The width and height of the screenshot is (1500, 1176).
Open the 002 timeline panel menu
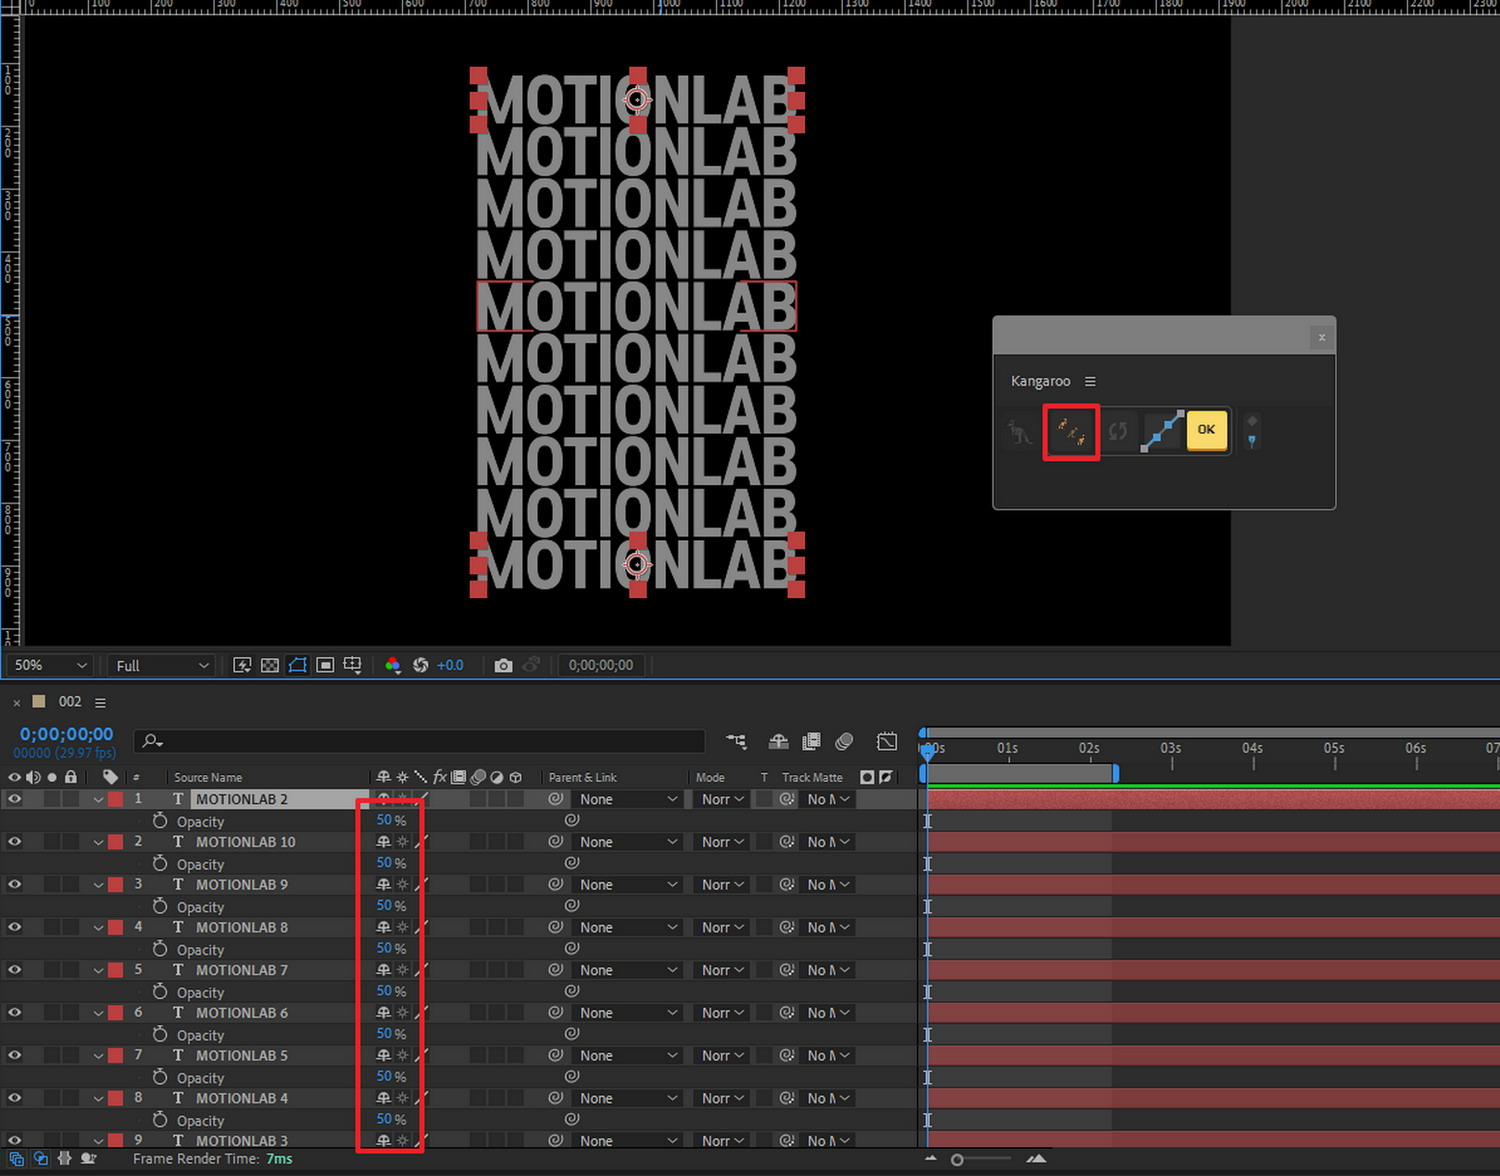[100, 702]
